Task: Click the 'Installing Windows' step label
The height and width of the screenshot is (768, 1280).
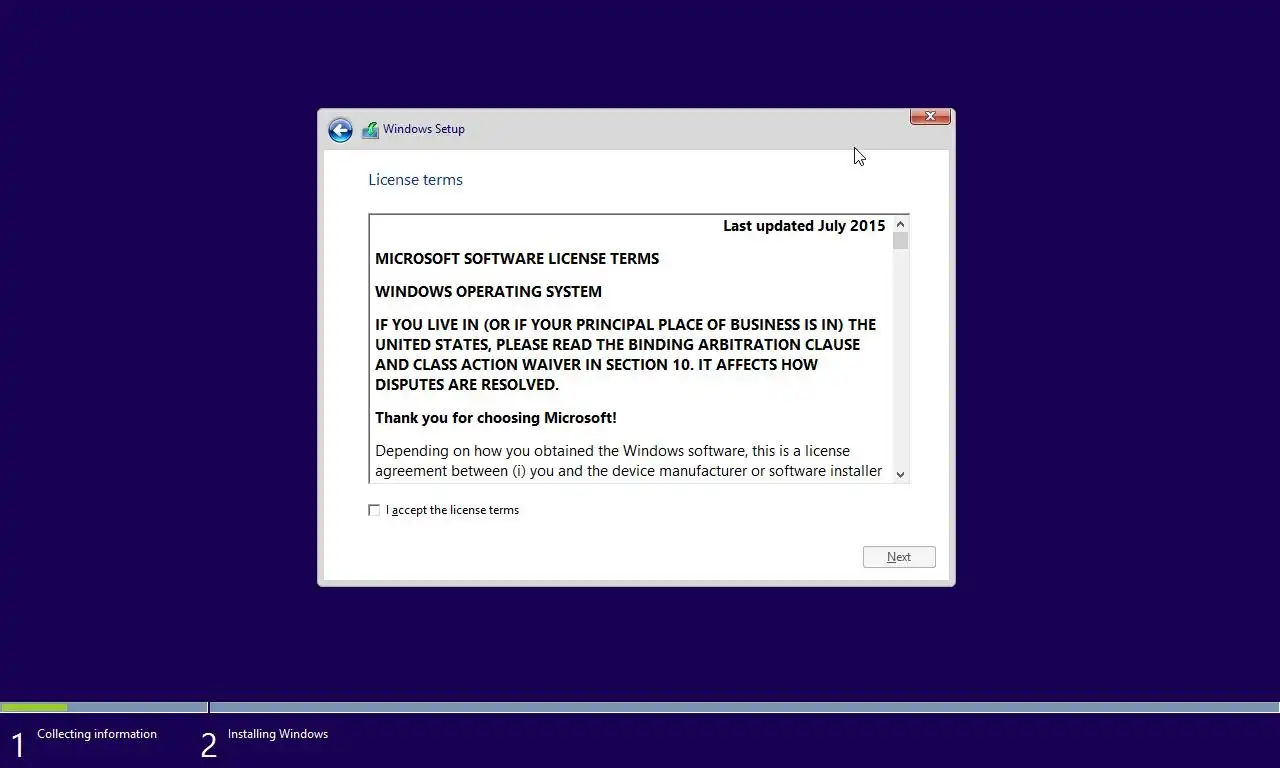Action: [278, 734]
